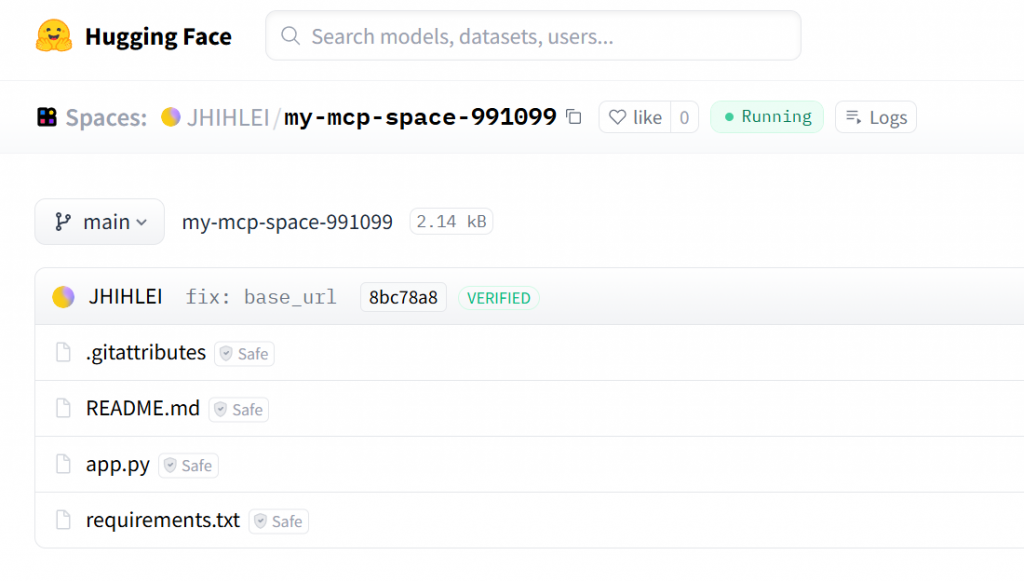Open the .gitattributes file
The height and width of the screenshot is (582, 1024).
(146, 353)
